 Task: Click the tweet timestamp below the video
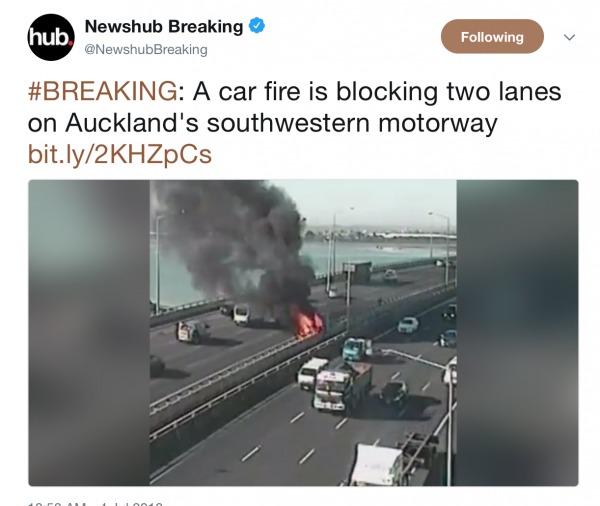(95, 503)
